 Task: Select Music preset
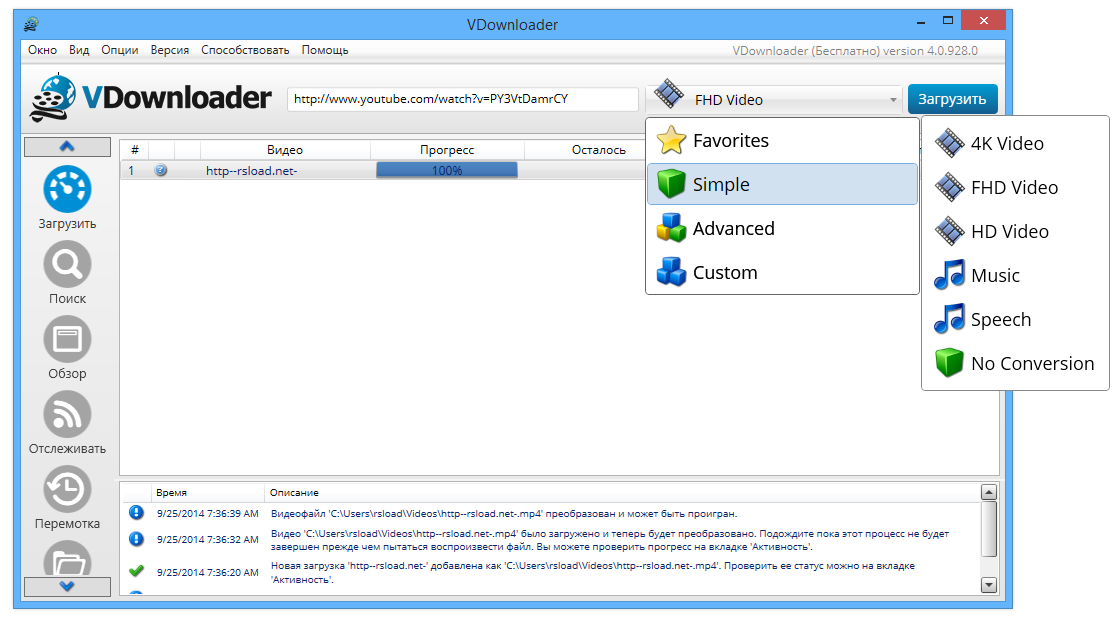(x=1015, y=276)
